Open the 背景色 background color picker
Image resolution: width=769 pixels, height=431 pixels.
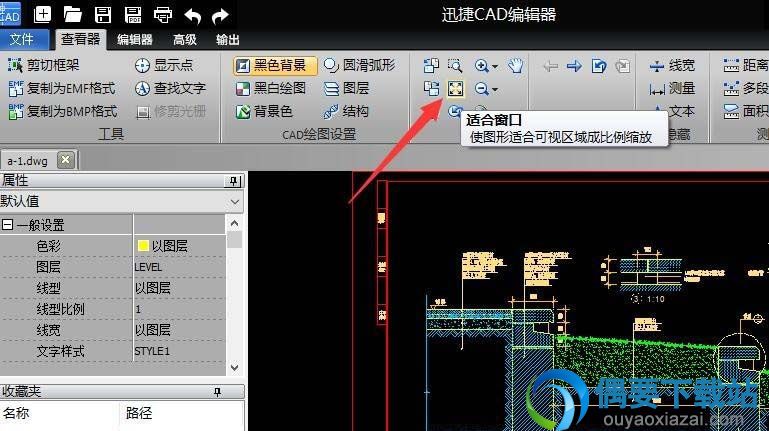264,111
